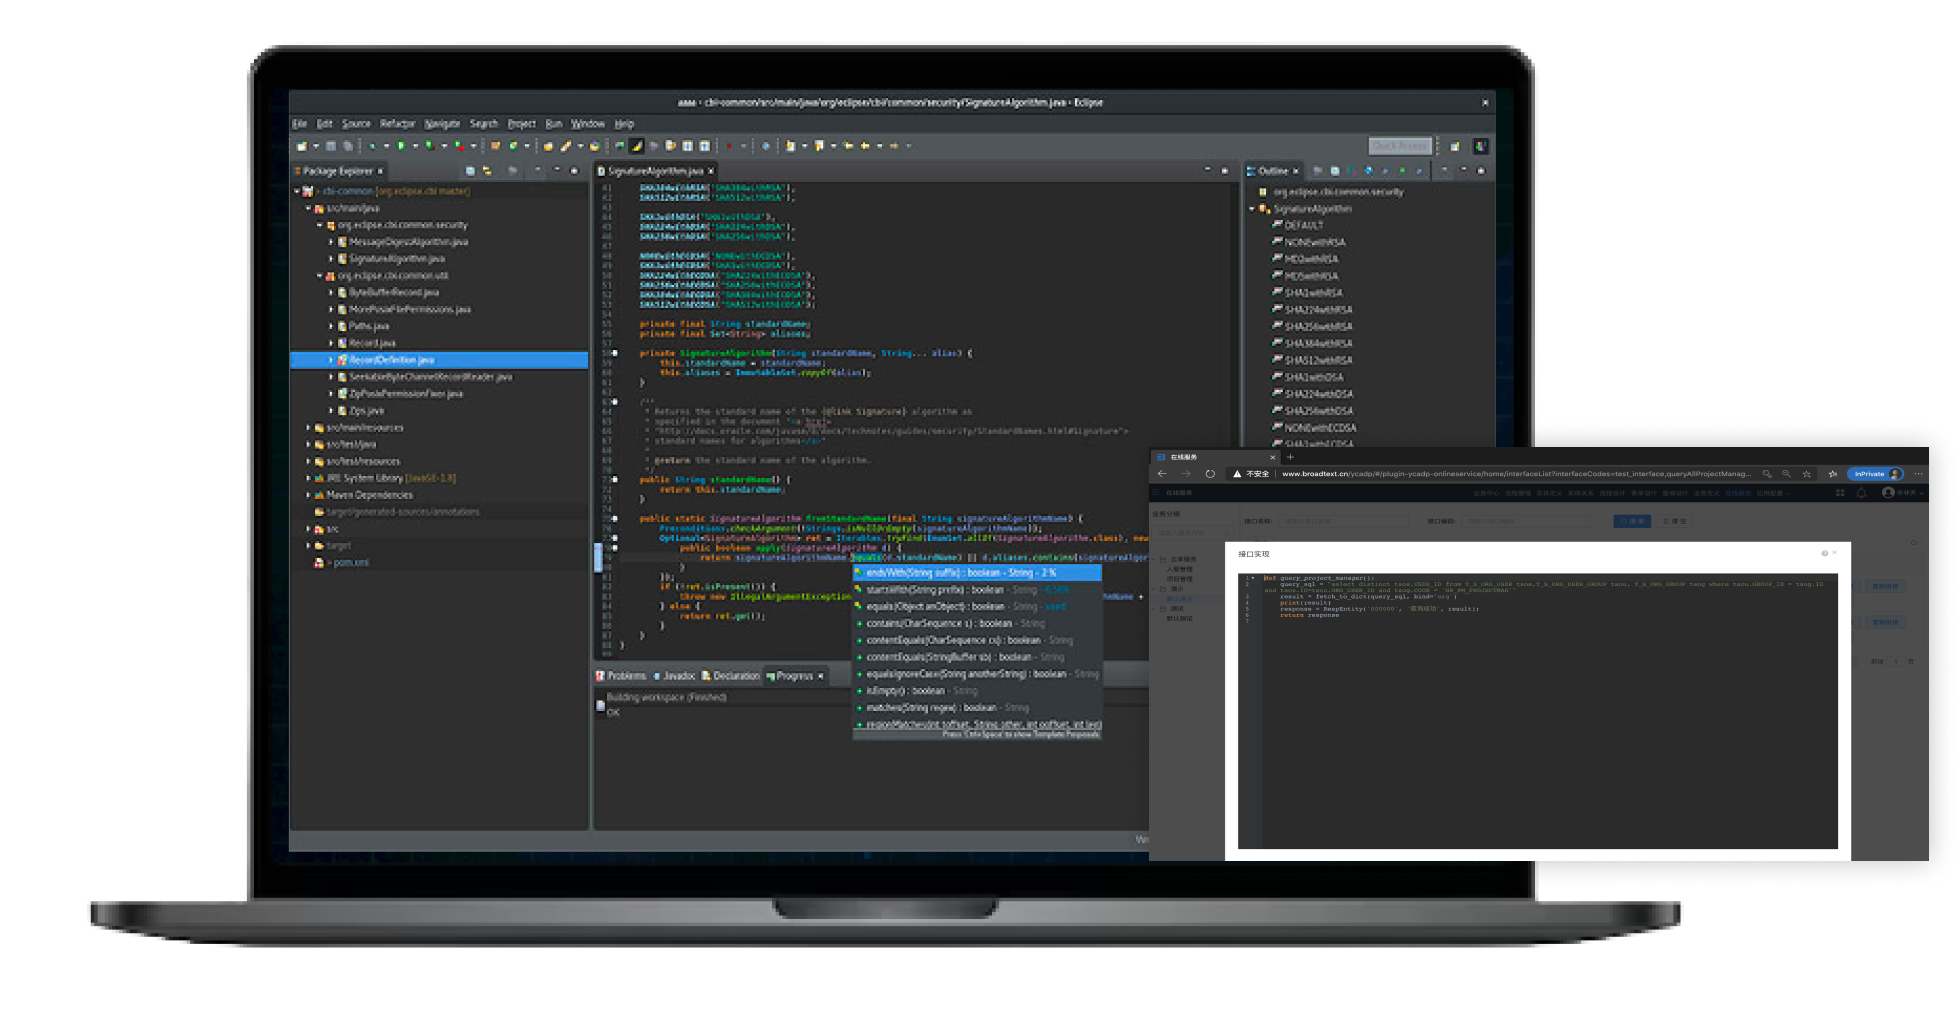Viewport: 1959px width, 1035px height.
Task: Click the New file wizard toolbar icon
Action: 301,146
